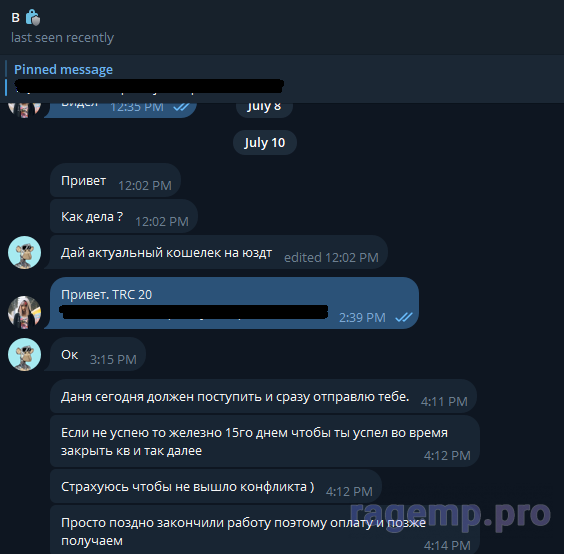Click the July 10 date badge
This screenshot has width=564, height=554.
click(x=265, y=143)
